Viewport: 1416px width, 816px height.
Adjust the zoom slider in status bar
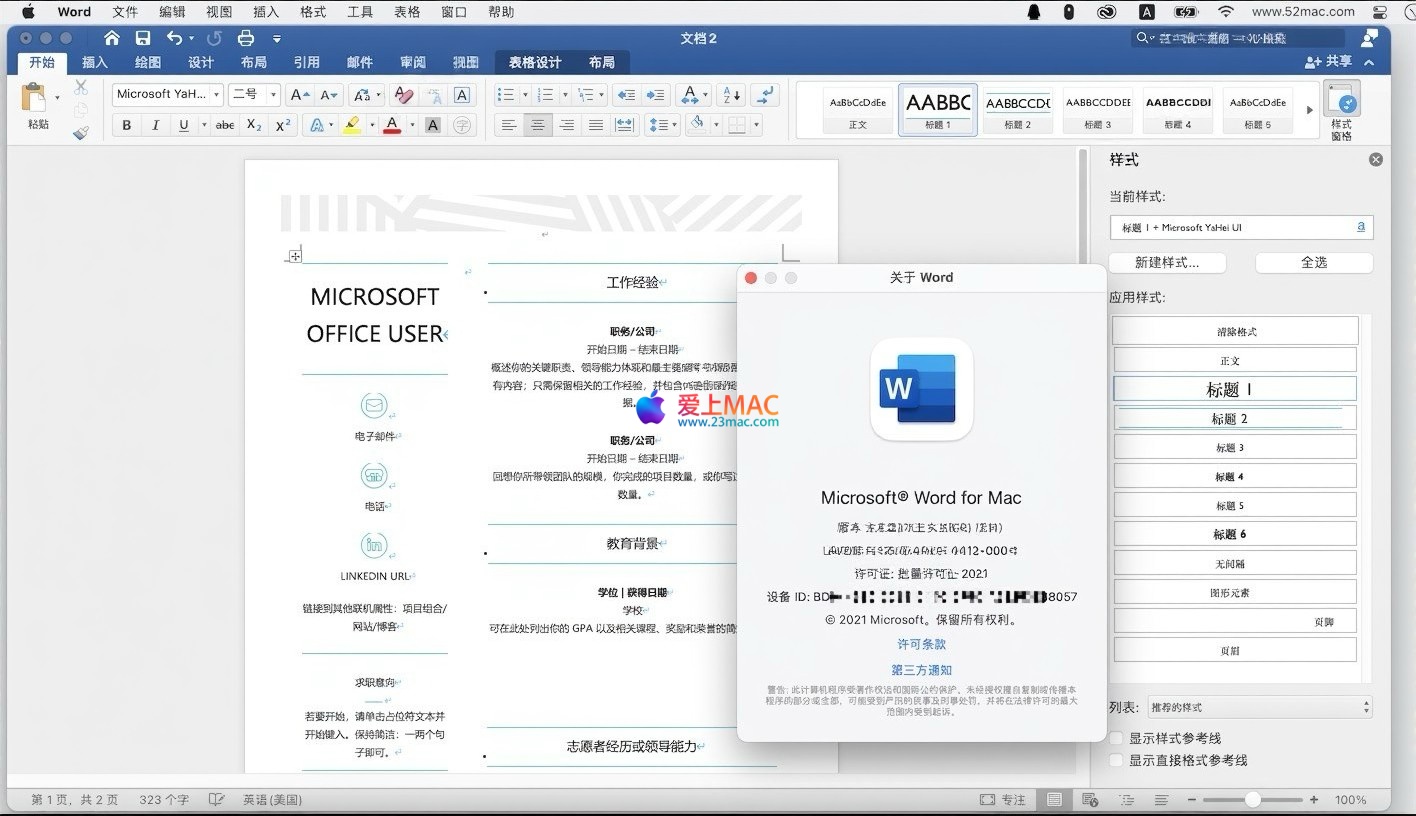point(1252,800)
